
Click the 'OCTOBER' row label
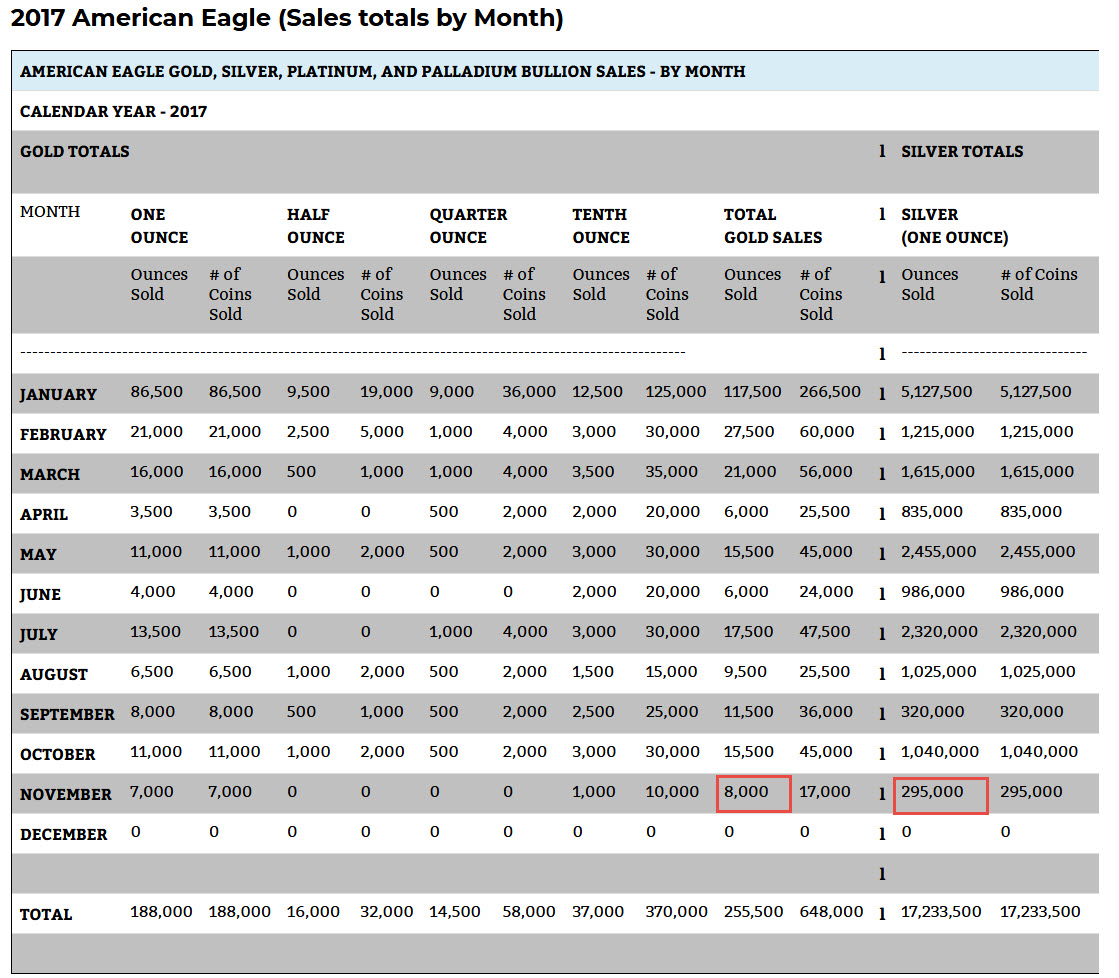[57, 754]
